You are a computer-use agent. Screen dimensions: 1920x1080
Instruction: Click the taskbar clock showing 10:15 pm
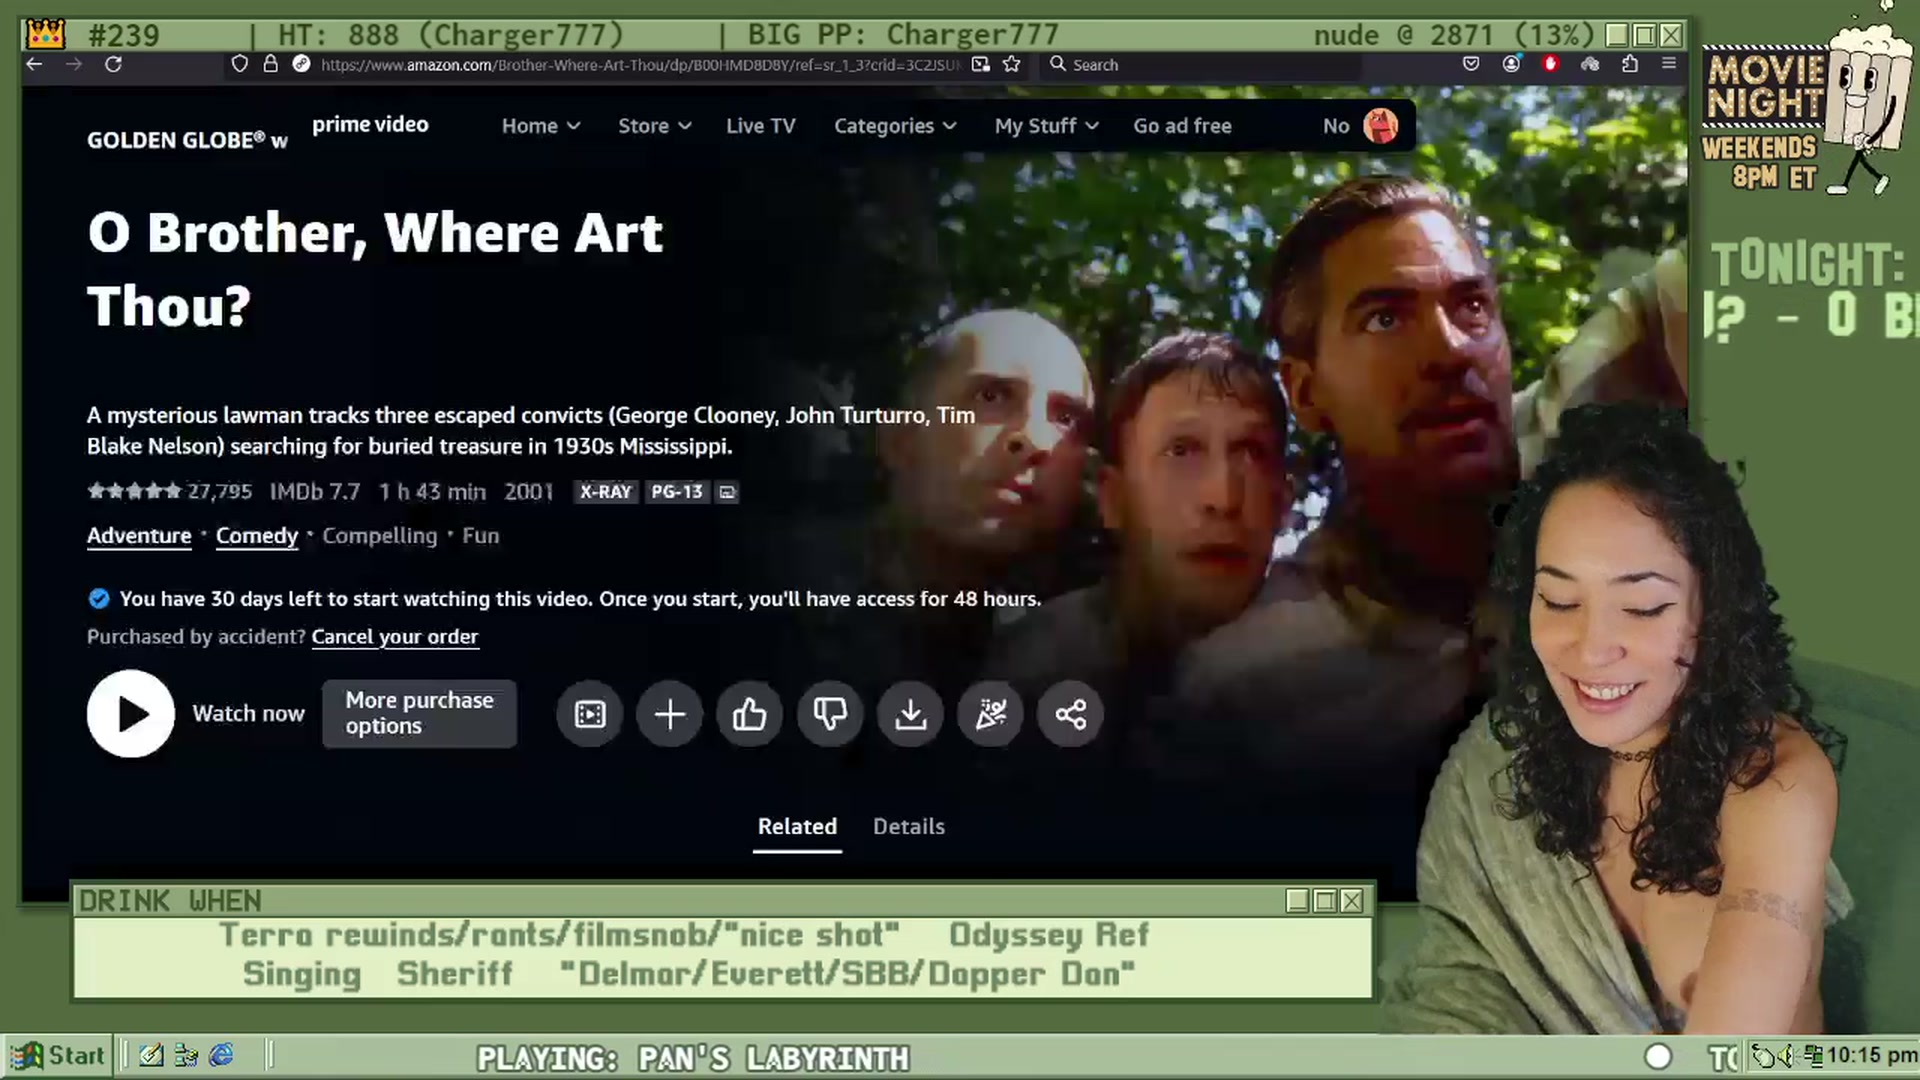click(1872, 1056)
